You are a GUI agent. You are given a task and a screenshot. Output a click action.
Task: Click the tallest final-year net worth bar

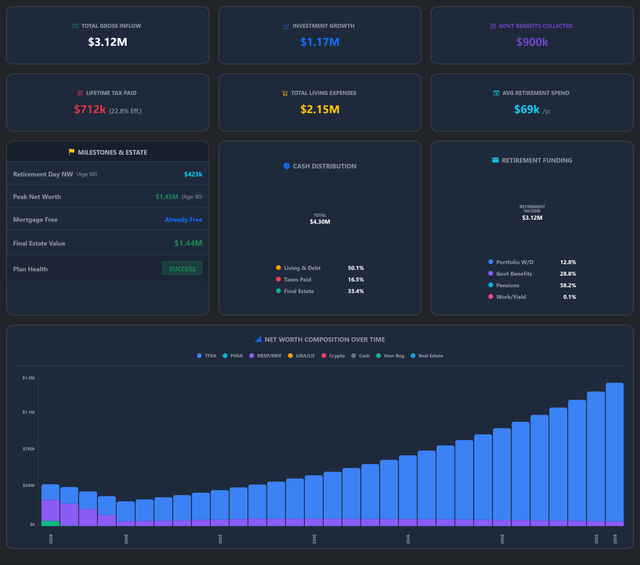point(615,452)
